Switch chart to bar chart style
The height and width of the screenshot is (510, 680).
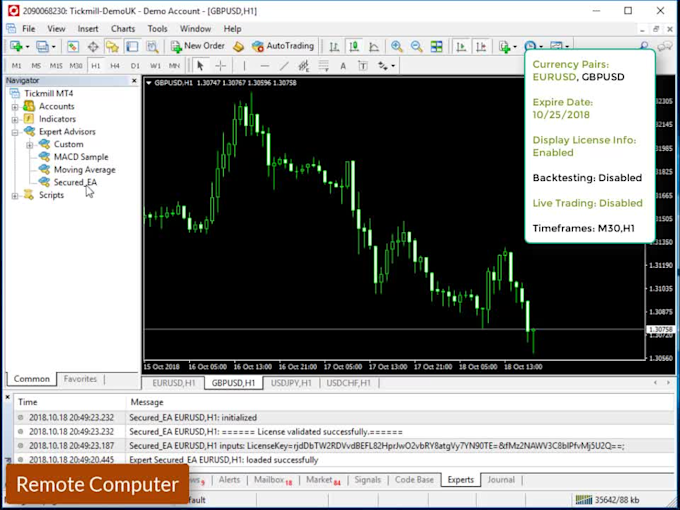334,46
